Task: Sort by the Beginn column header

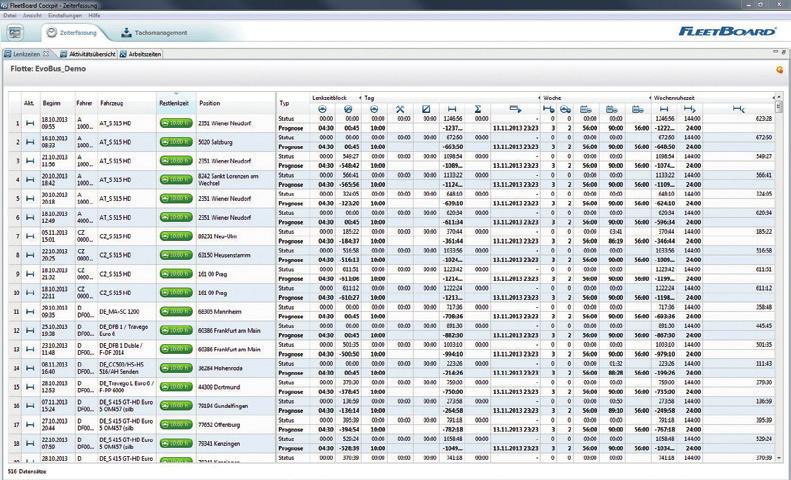Action: click(x=58, y=103)
